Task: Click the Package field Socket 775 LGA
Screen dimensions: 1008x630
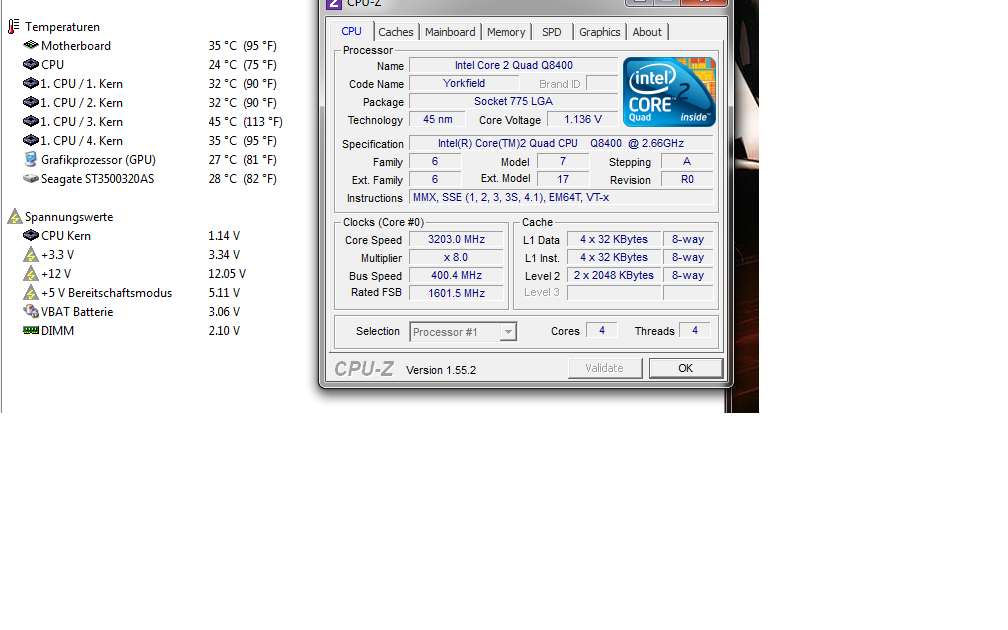Action: [x=514, y=101]
